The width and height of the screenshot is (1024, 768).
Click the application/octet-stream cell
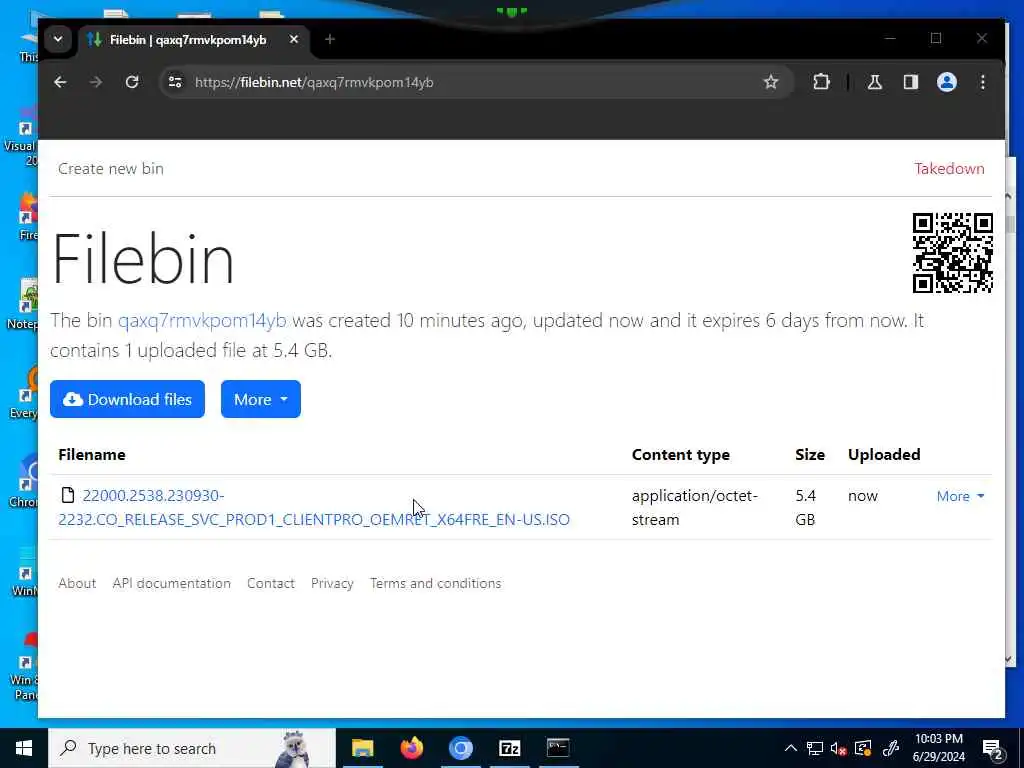click(x=695, y=507)
